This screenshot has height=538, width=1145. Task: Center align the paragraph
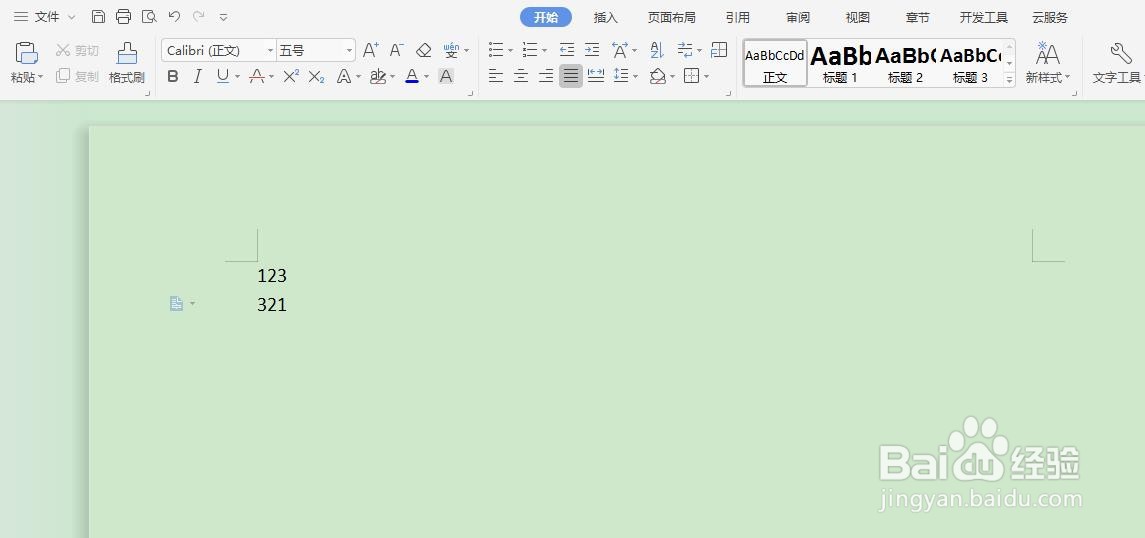tap(521, 76)
